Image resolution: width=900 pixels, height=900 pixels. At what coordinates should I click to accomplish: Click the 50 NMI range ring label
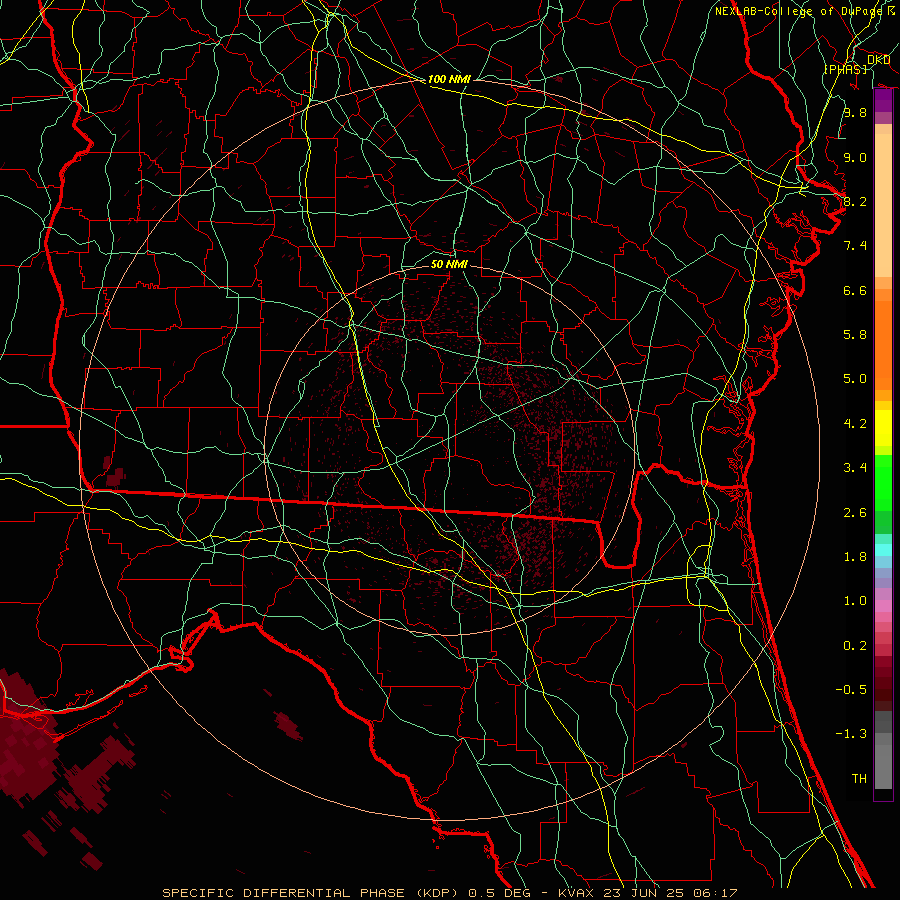click(x=449, y=264)
